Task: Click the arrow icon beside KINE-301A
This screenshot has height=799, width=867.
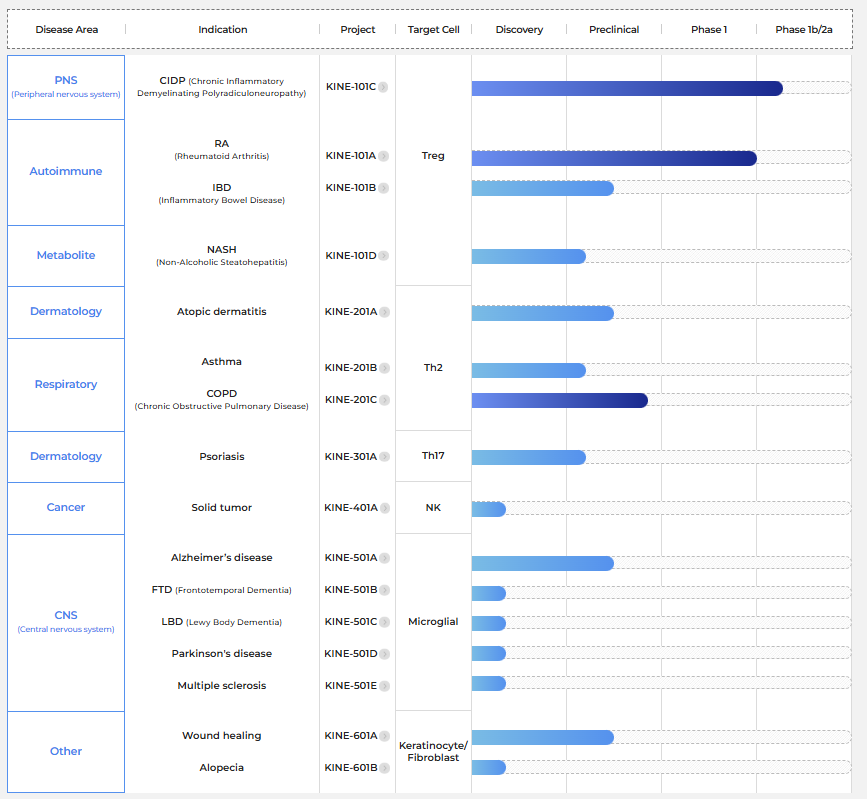Action: click(x=384, y=457)
